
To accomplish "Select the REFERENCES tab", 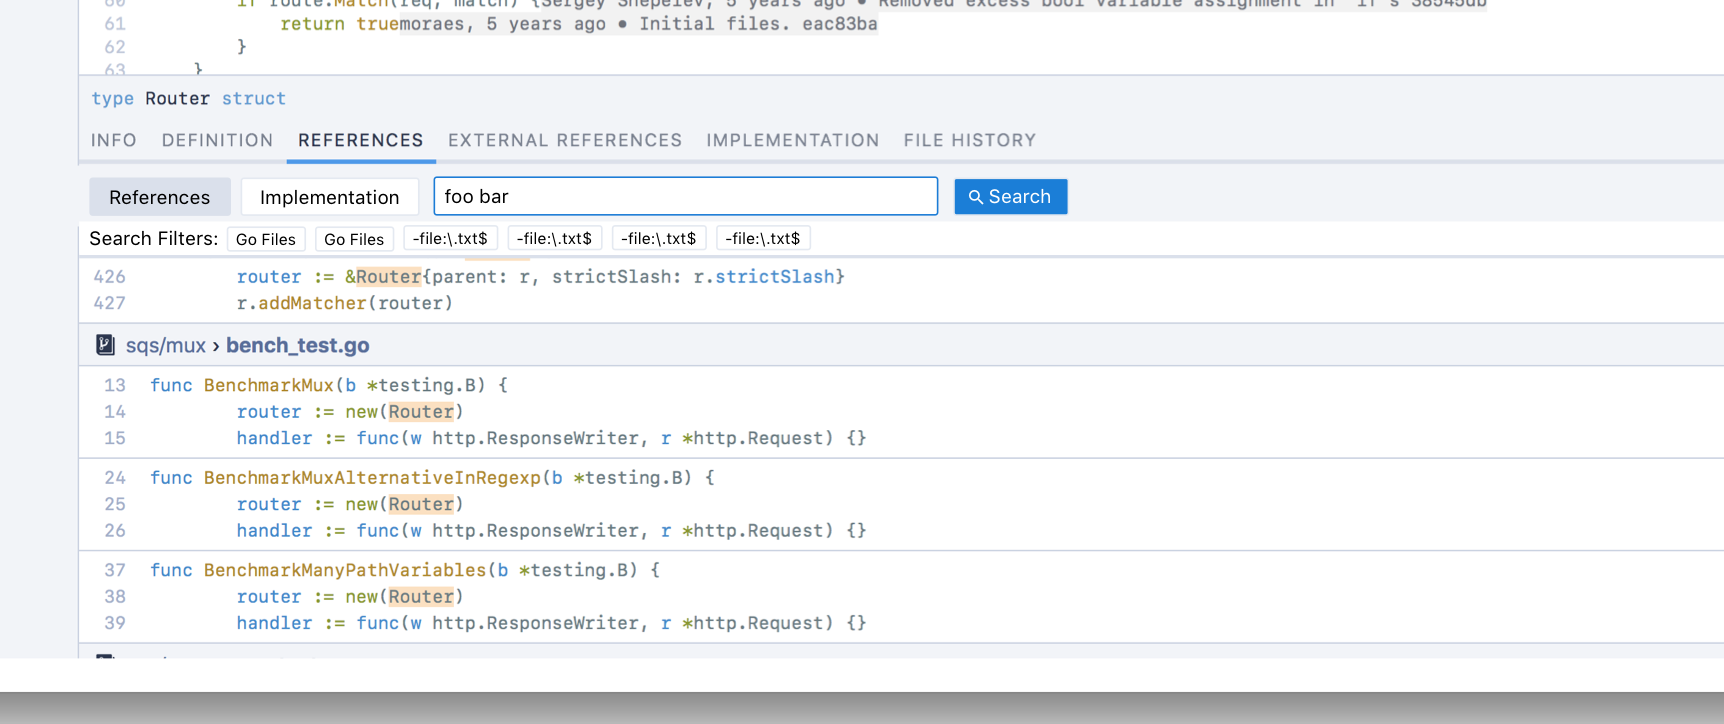I will click(x=361, y=140).
